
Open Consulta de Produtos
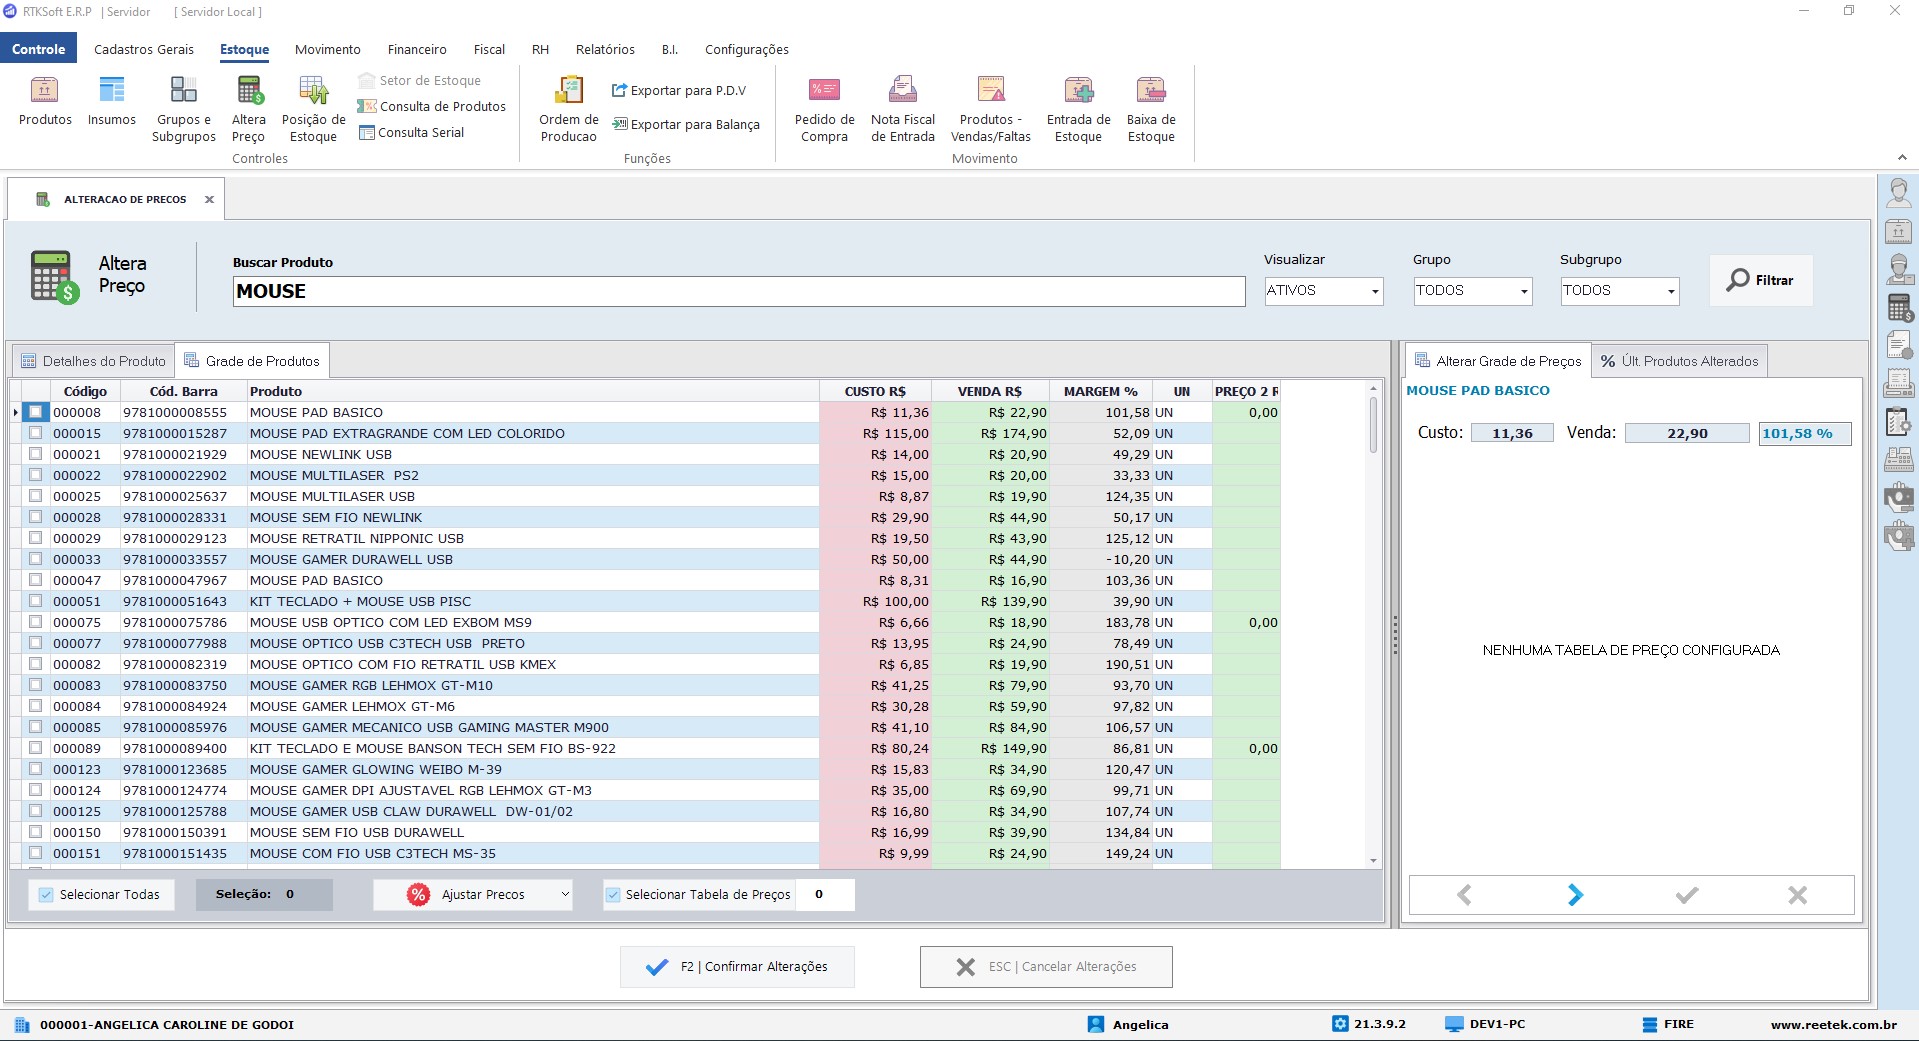pyautogui.click(x=432, y=106)
